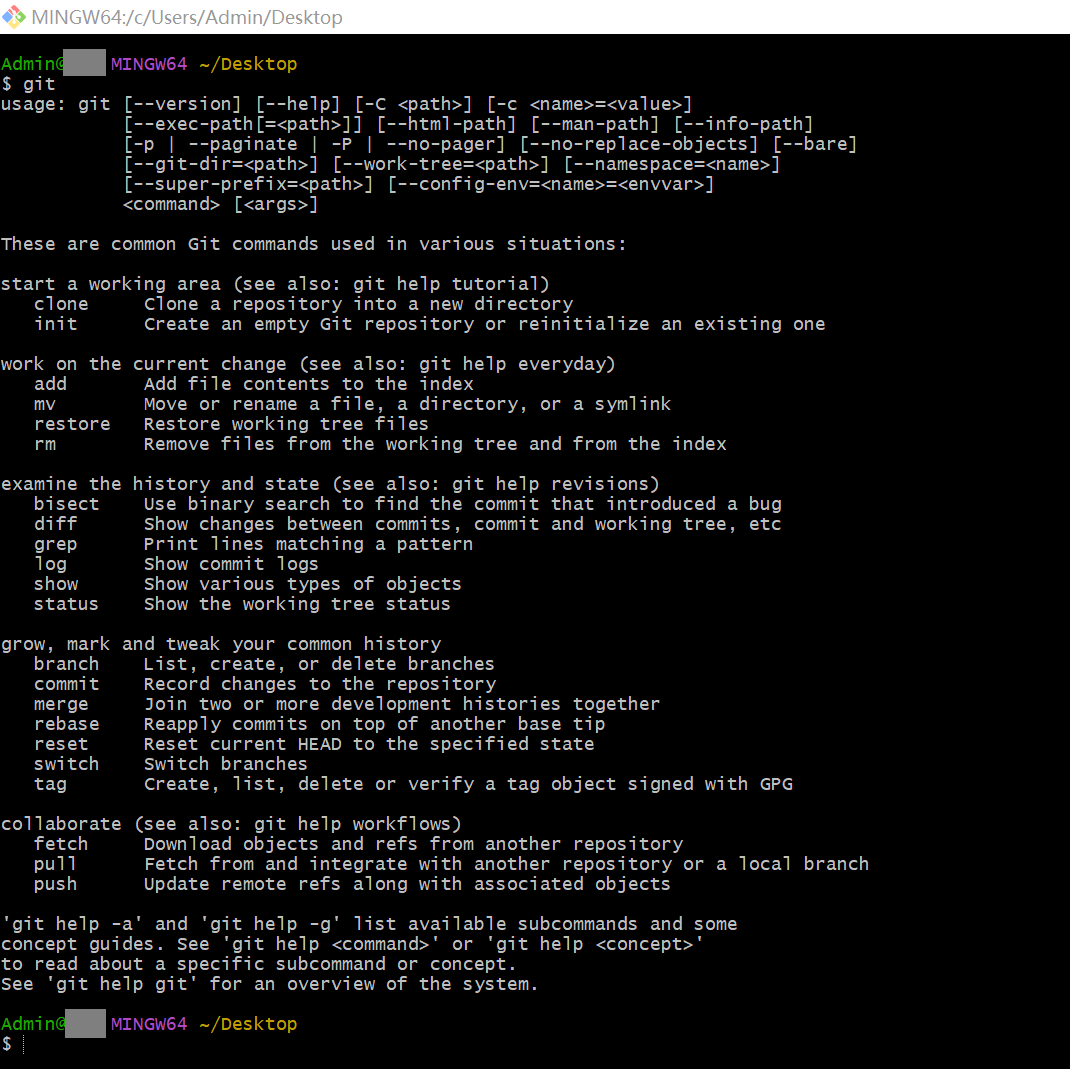The height and width of the screenshot is (1069, 1070).
Task: Click 'Restore working tree files' description
Action: (286, 424)
